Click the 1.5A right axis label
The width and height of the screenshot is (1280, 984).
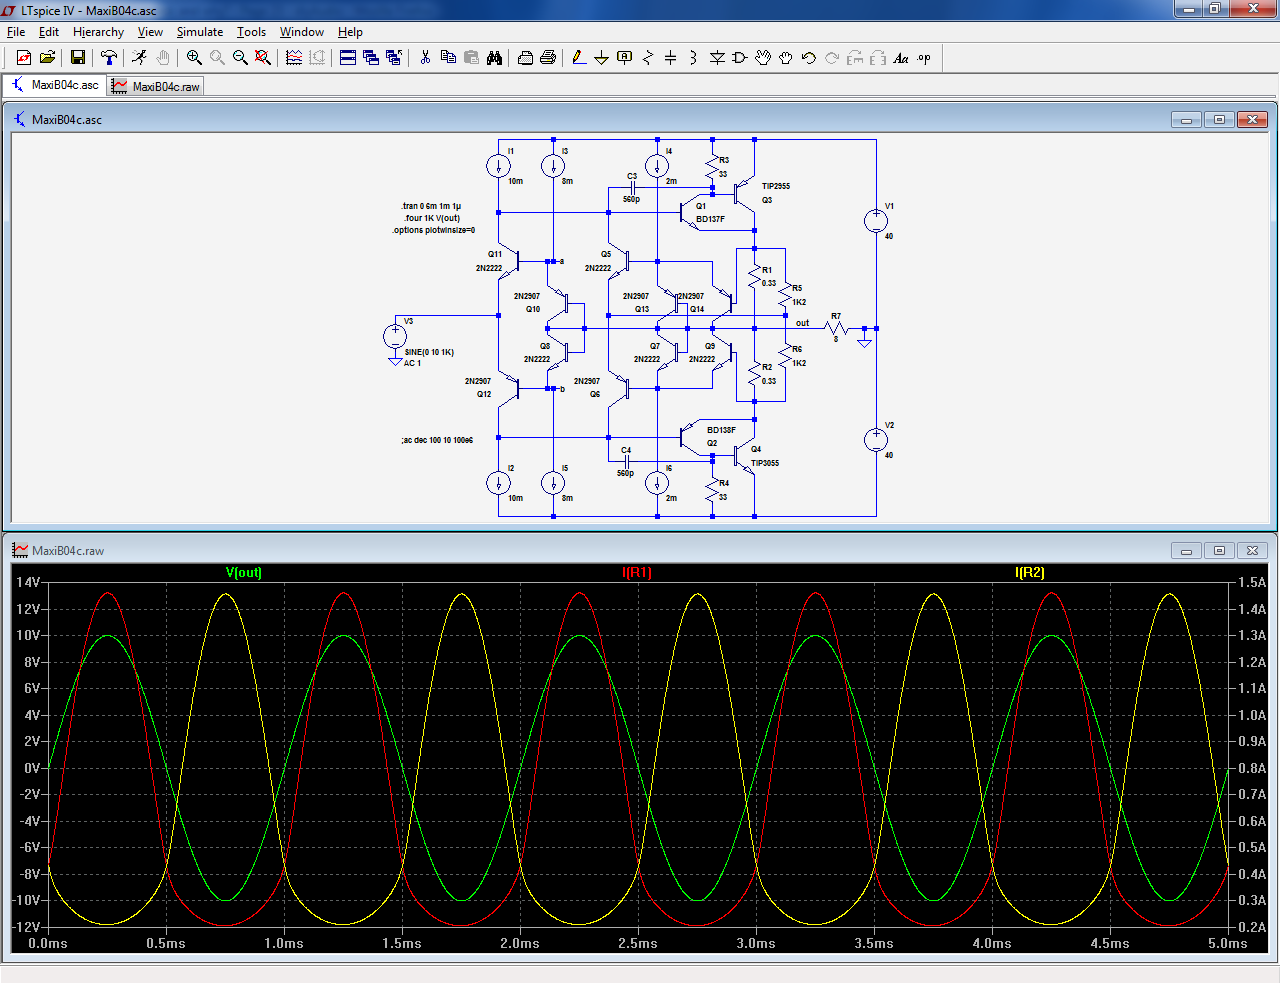click(1252, 583)
